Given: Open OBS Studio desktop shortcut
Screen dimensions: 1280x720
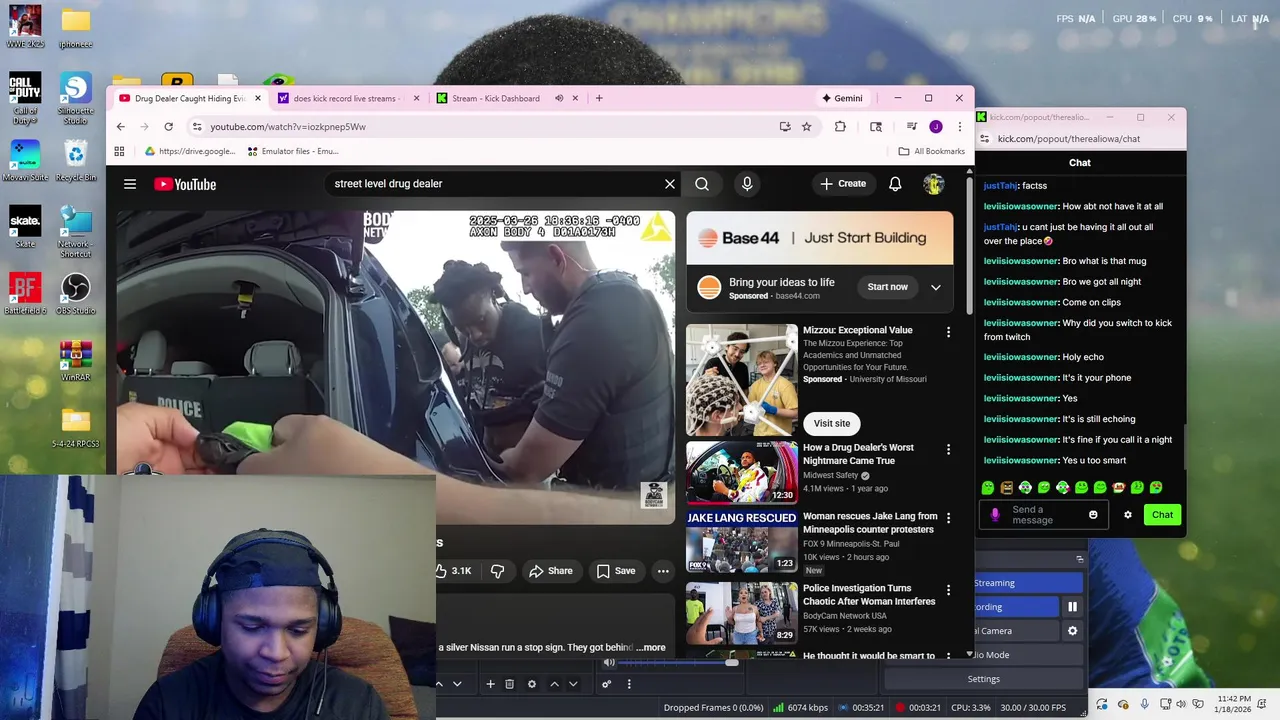Looking at the screenshot, I should pos(75,295).
